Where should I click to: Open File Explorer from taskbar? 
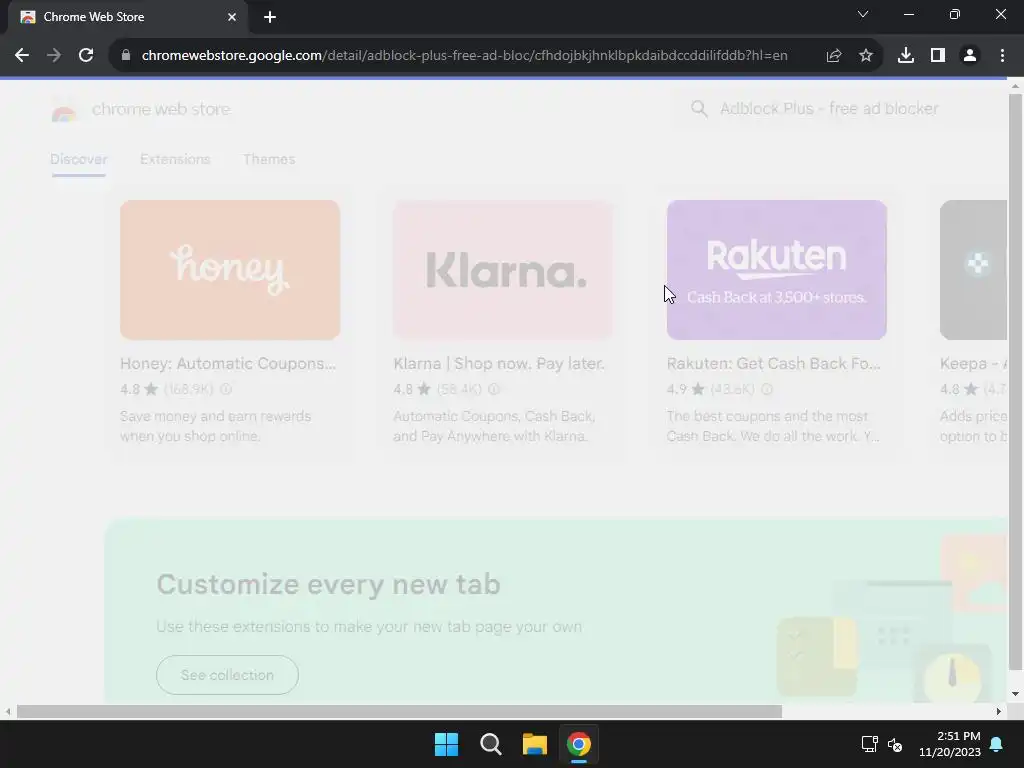[x=534, y=744]
